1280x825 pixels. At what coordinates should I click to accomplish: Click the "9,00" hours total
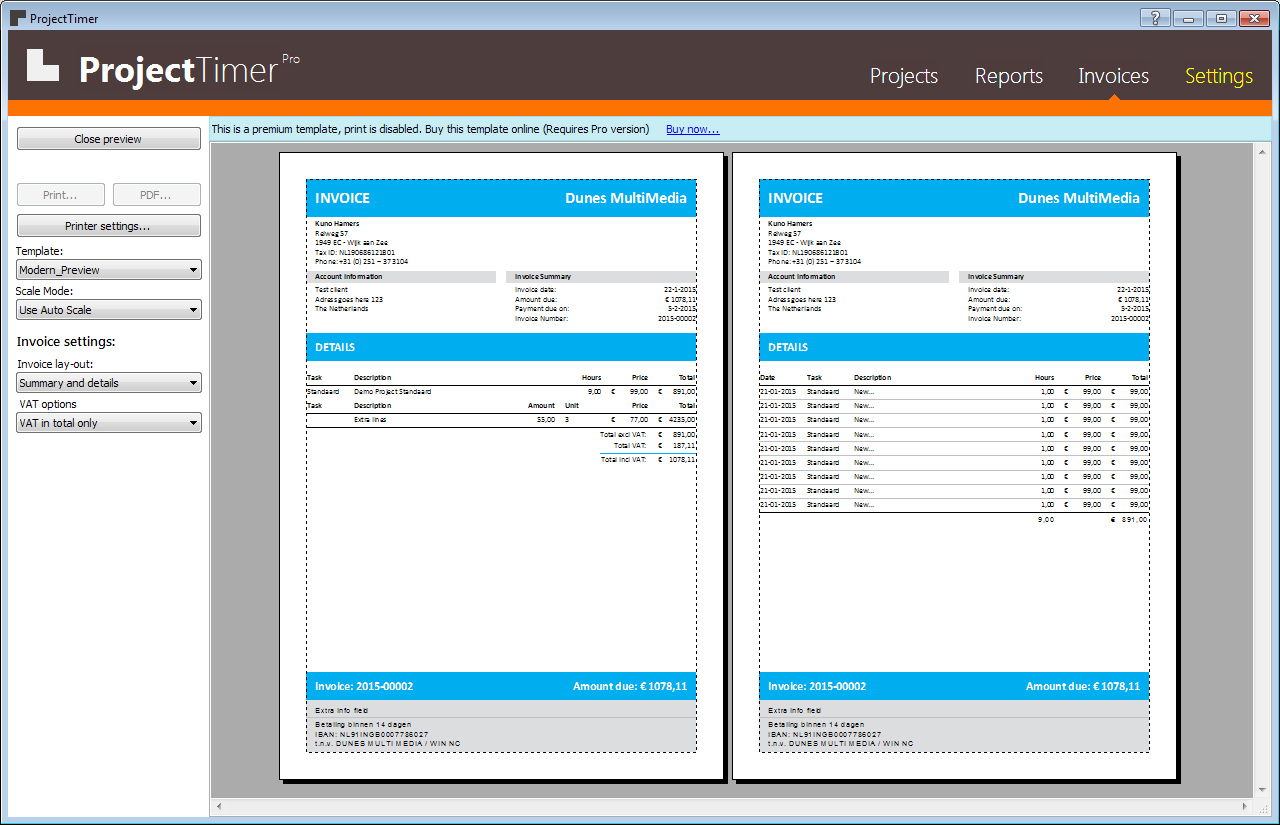click(1044, 520)
